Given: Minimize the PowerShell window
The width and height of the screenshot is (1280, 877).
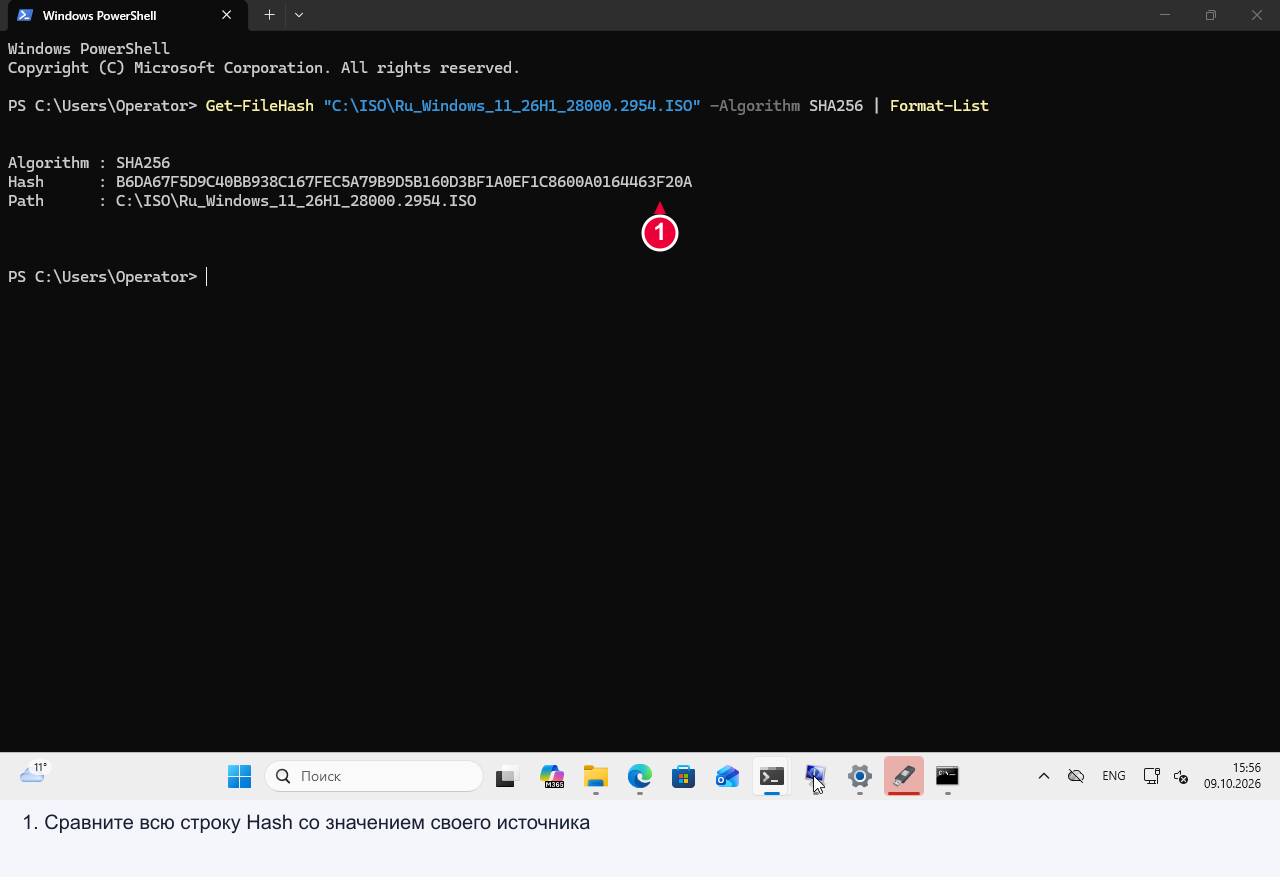Looking at the screenshot, I should coord(1165,15).
